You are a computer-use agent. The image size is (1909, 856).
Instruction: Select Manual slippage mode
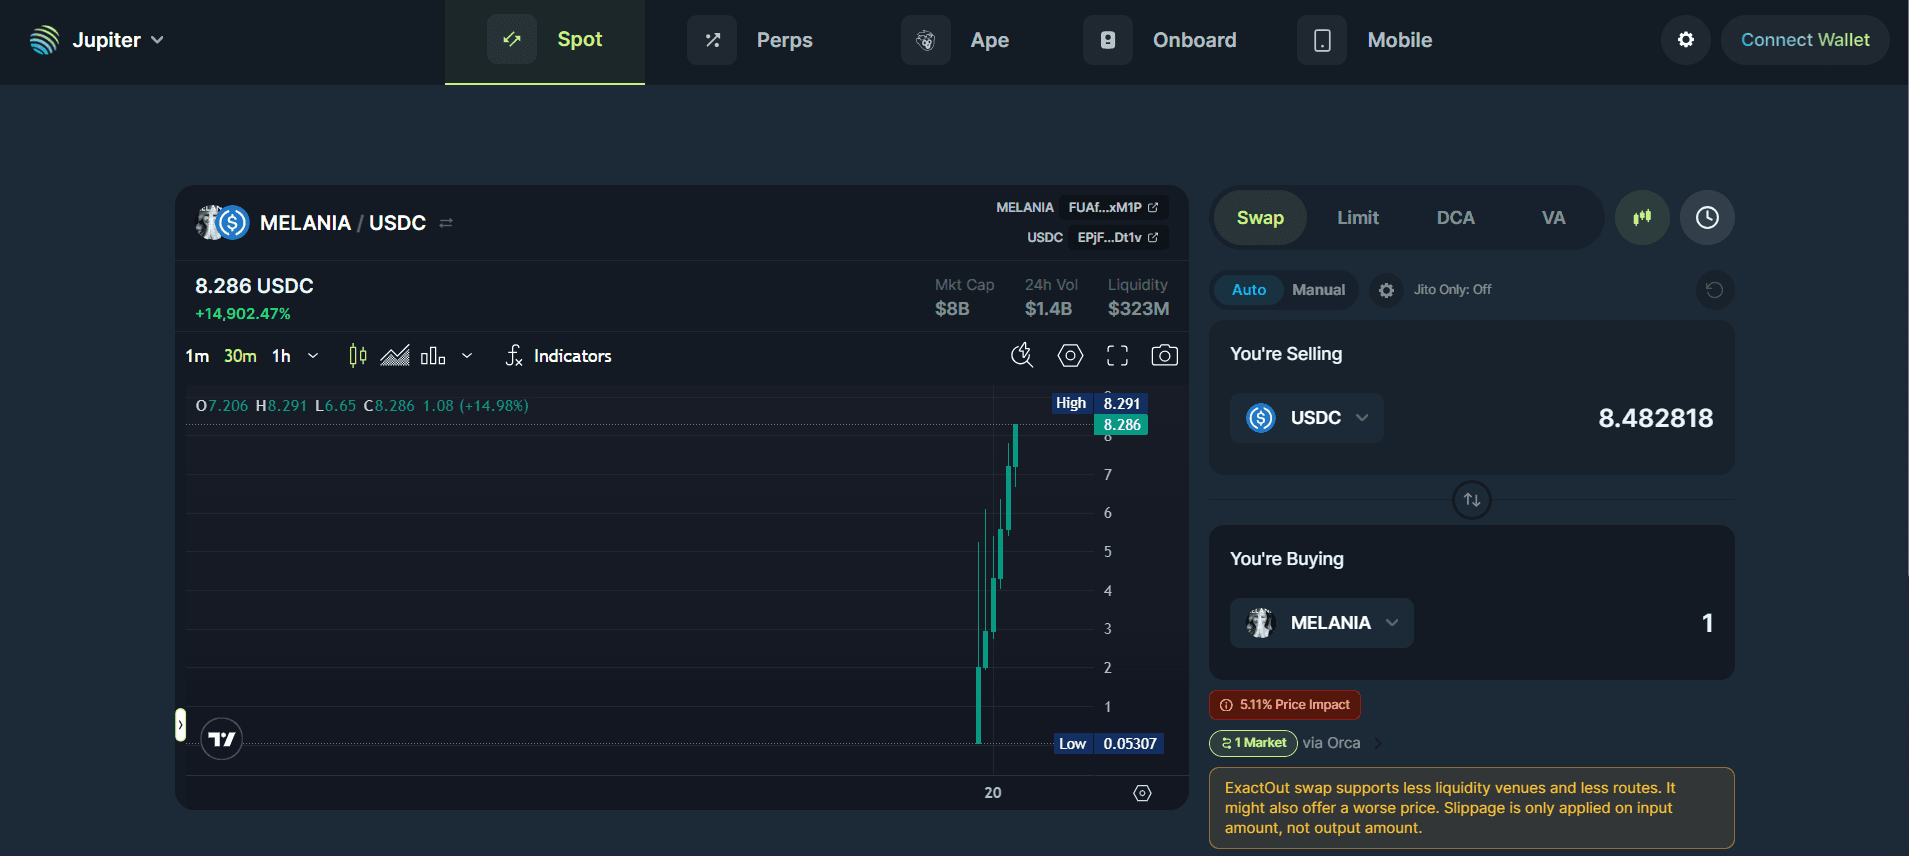point(1318,290)
